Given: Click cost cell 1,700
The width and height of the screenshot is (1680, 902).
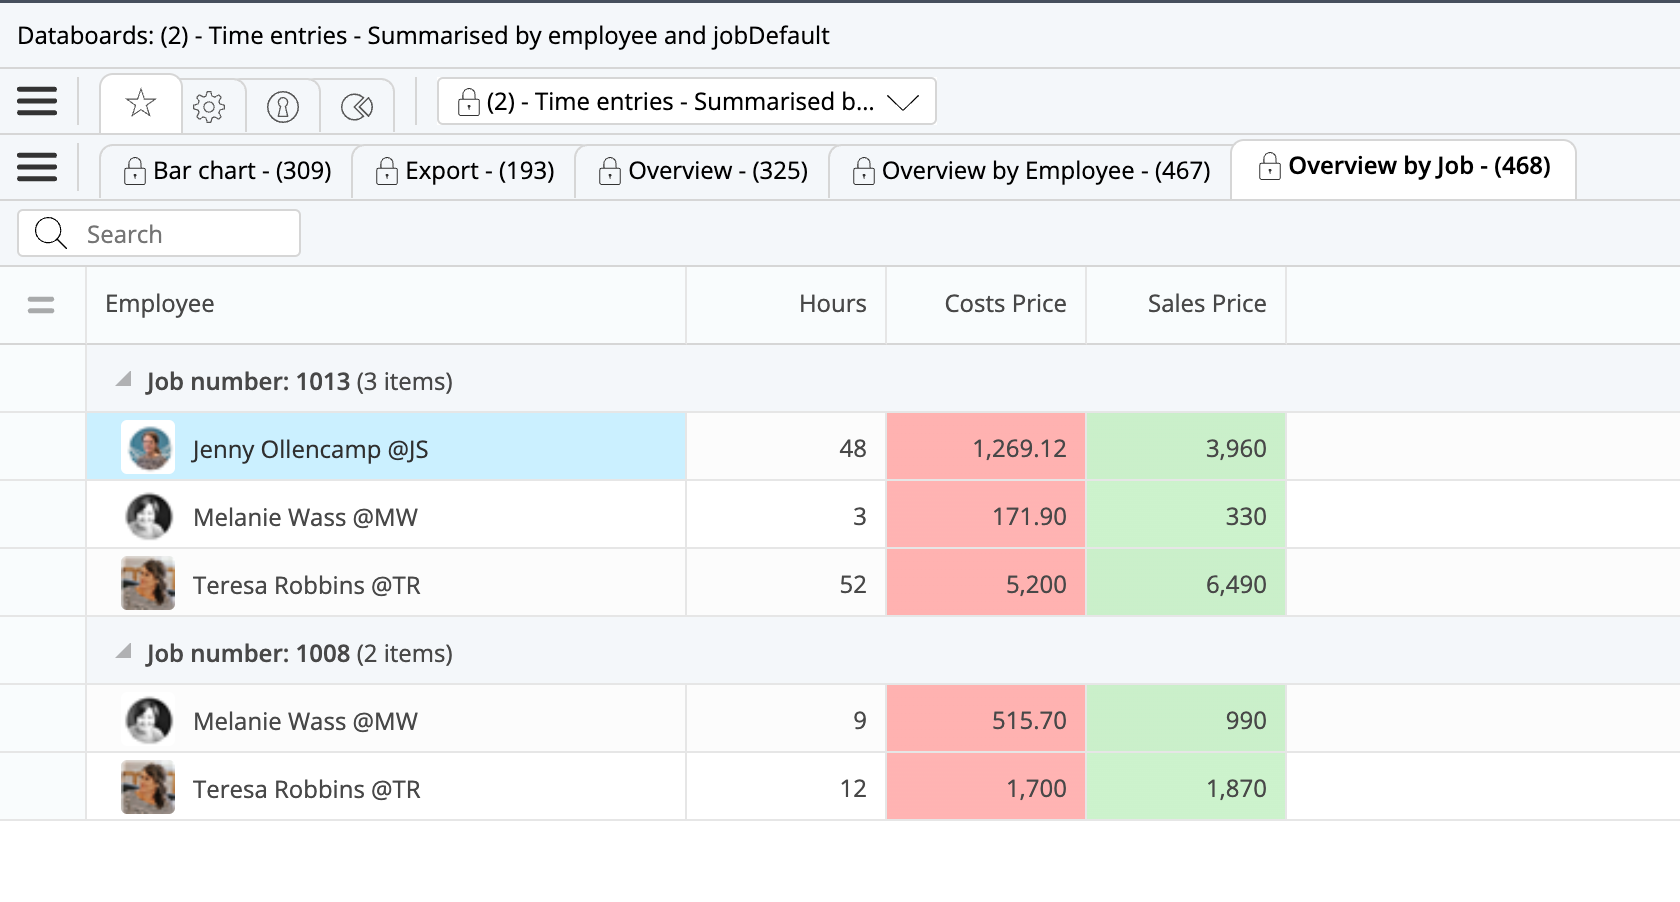Looking at the screenshot, I should pyautogui.click(x=986, y=788).
